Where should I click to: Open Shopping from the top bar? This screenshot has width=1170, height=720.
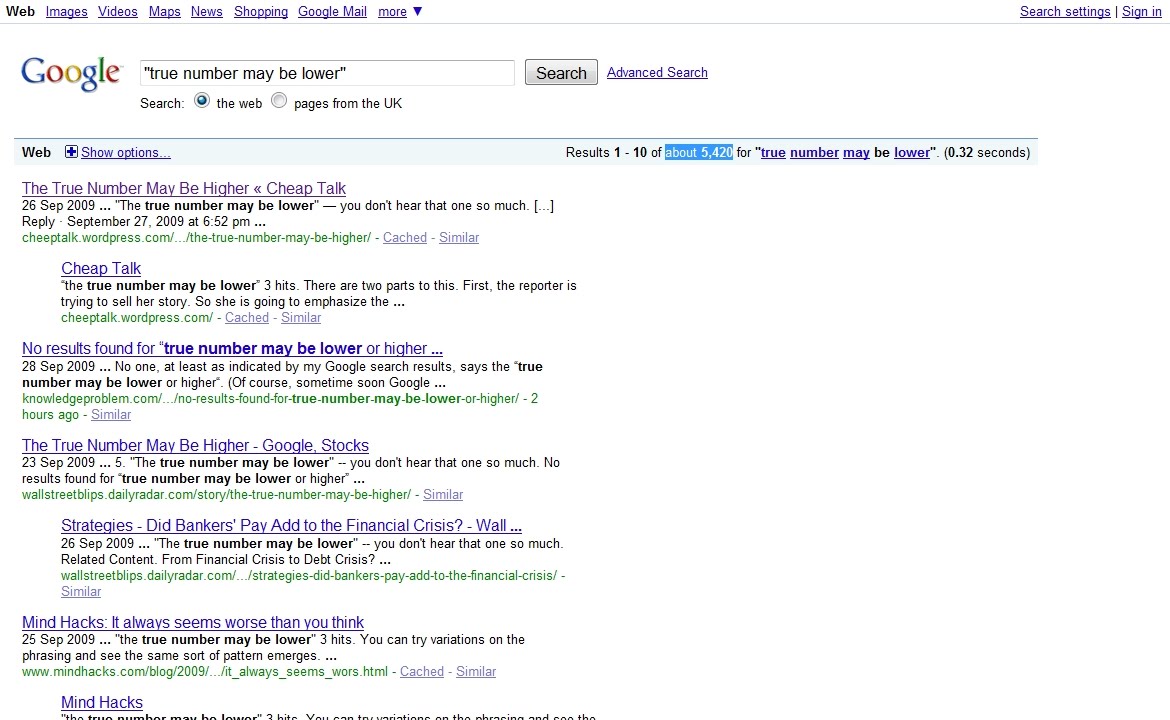click(260, 11)
